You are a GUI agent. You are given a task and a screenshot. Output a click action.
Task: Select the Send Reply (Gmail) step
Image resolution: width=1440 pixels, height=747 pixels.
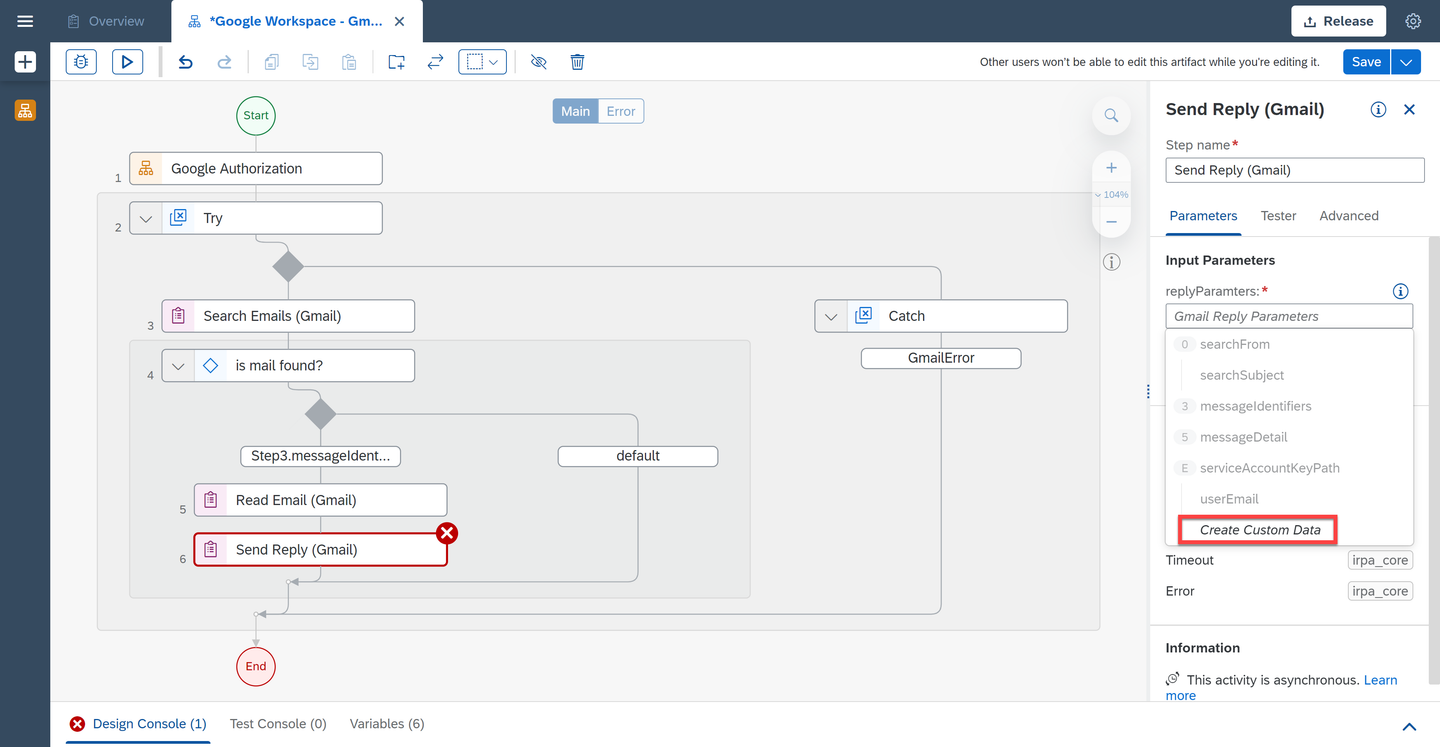click(320, 550)
